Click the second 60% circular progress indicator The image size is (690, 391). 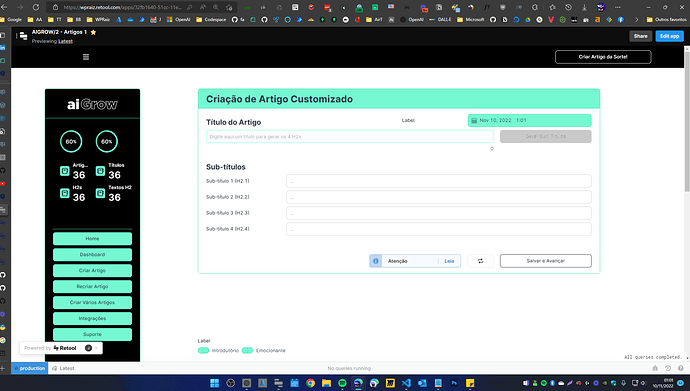coord(106,142)
